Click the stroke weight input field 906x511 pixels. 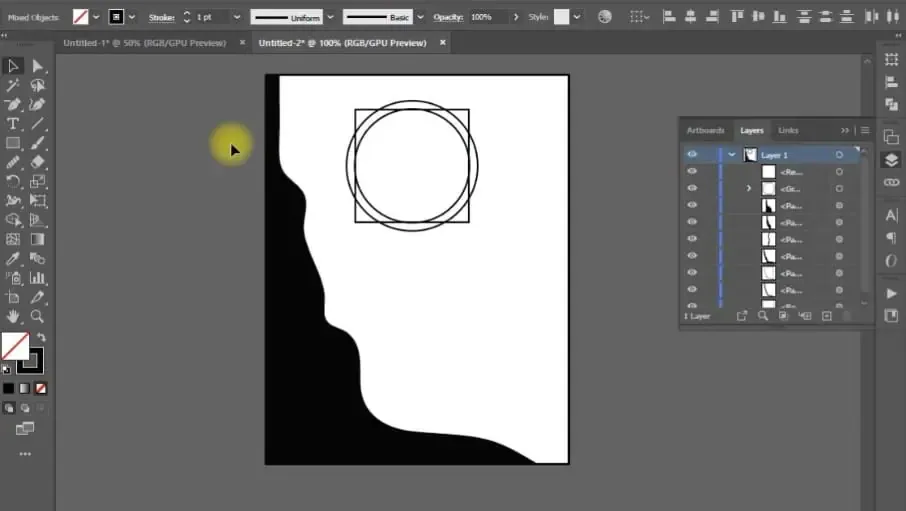pos(209,17)
